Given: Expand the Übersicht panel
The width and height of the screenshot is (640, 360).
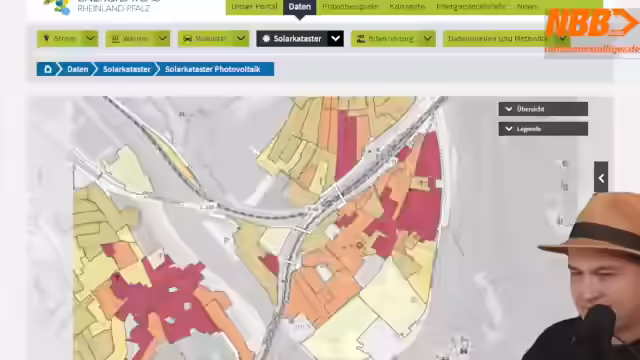Looking at the screenshot, I should coord(543,109).
